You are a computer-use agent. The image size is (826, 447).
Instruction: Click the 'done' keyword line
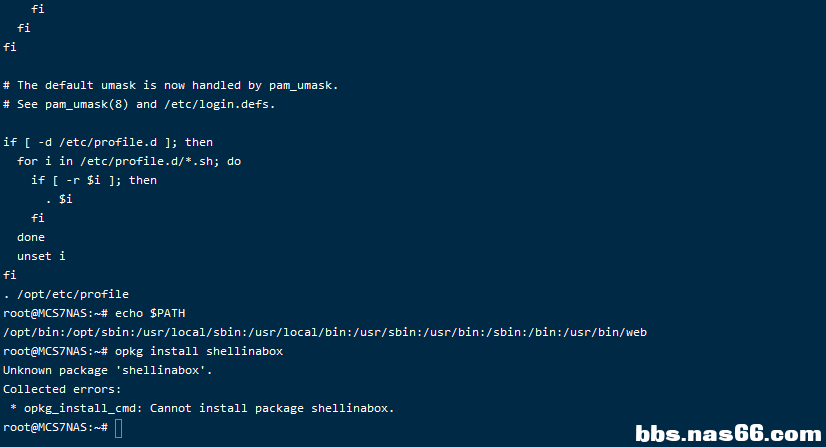[x=31, y=237]
